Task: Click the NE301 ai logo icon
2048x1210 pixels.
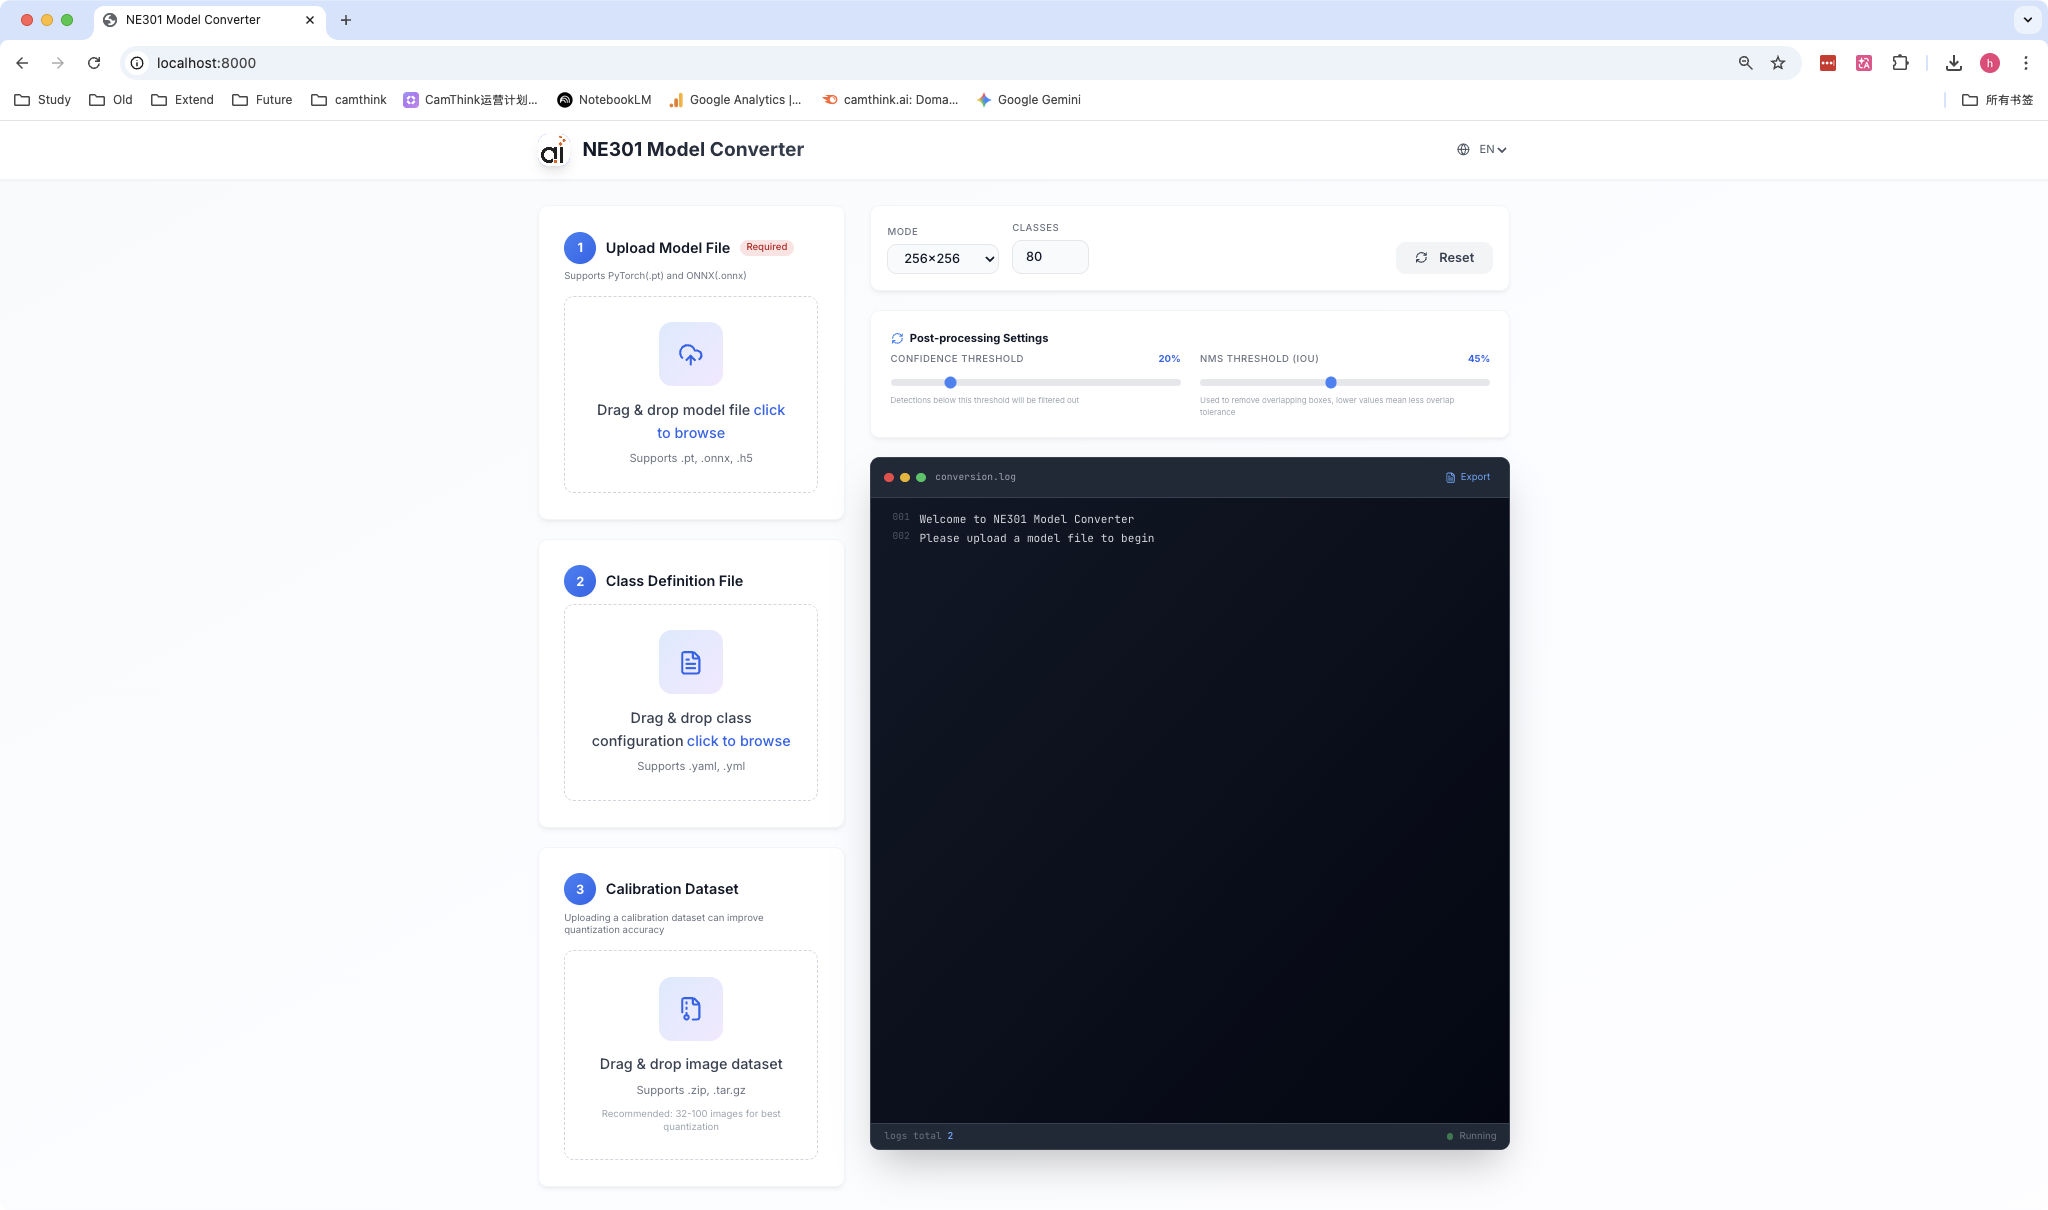Action: [553, 150]
